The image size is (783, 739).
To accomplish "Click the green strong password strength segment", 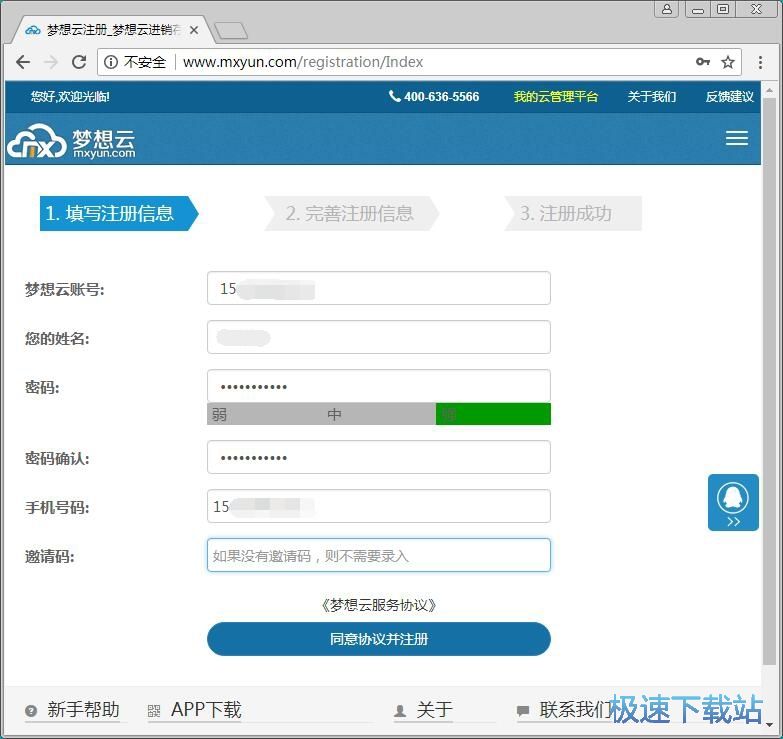I will point(493,414).
